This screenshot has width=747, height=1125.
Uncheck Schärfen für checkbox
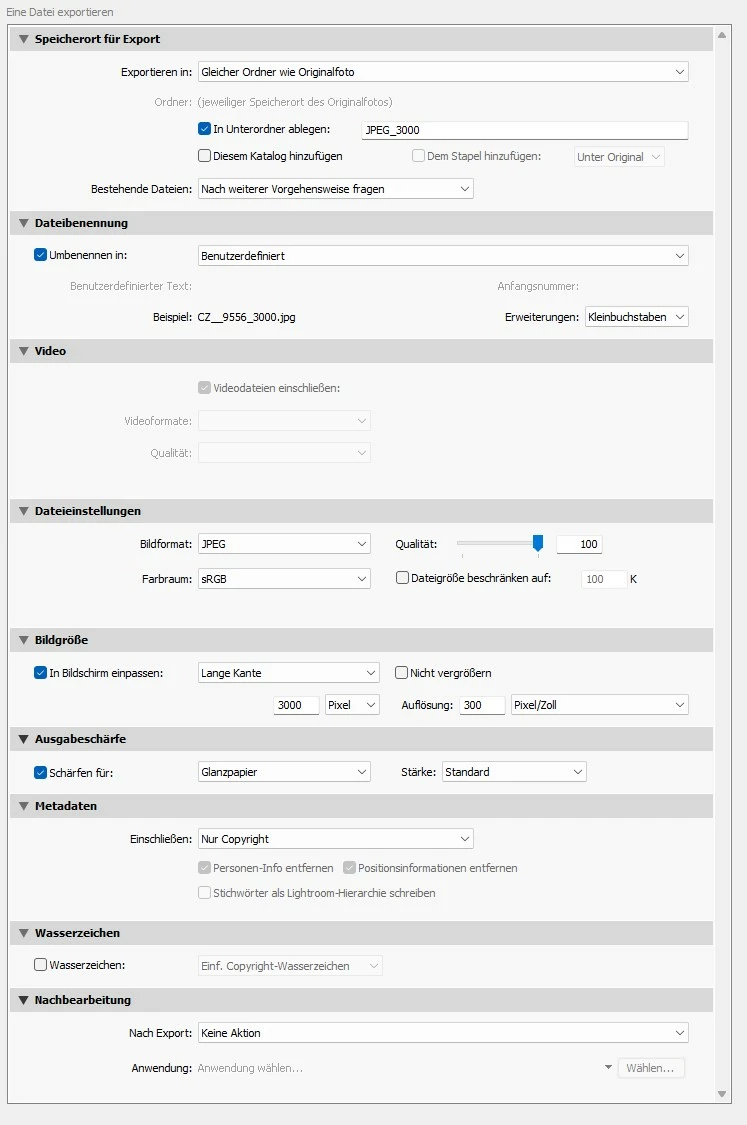point(41,773)
